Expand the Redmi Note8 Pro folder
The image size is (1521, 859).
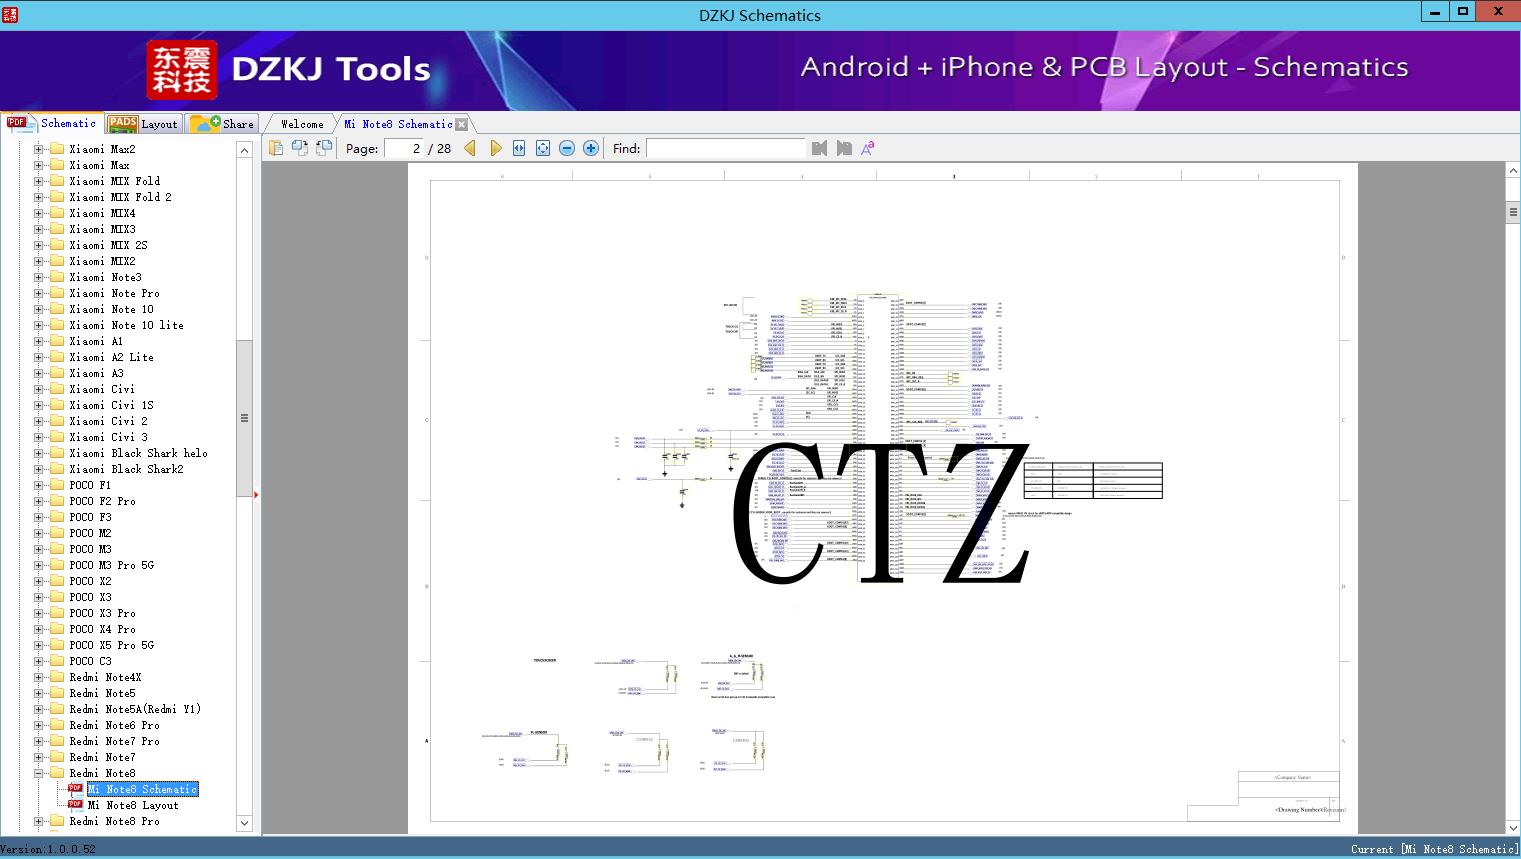pyautogui.click(x=38, y=821)
